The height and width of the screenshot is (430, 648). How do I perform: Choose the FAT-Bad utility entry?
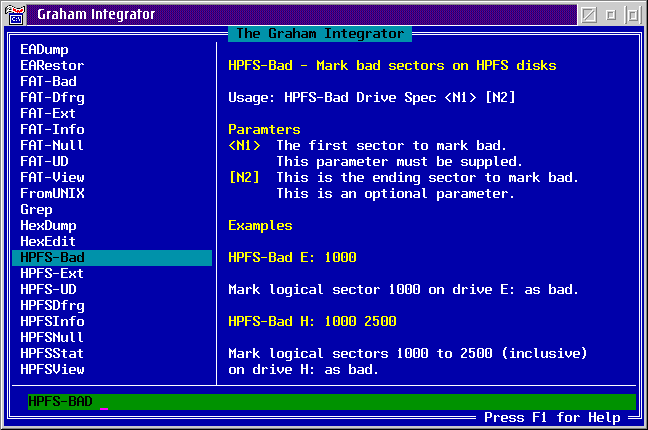coord(48,81)
